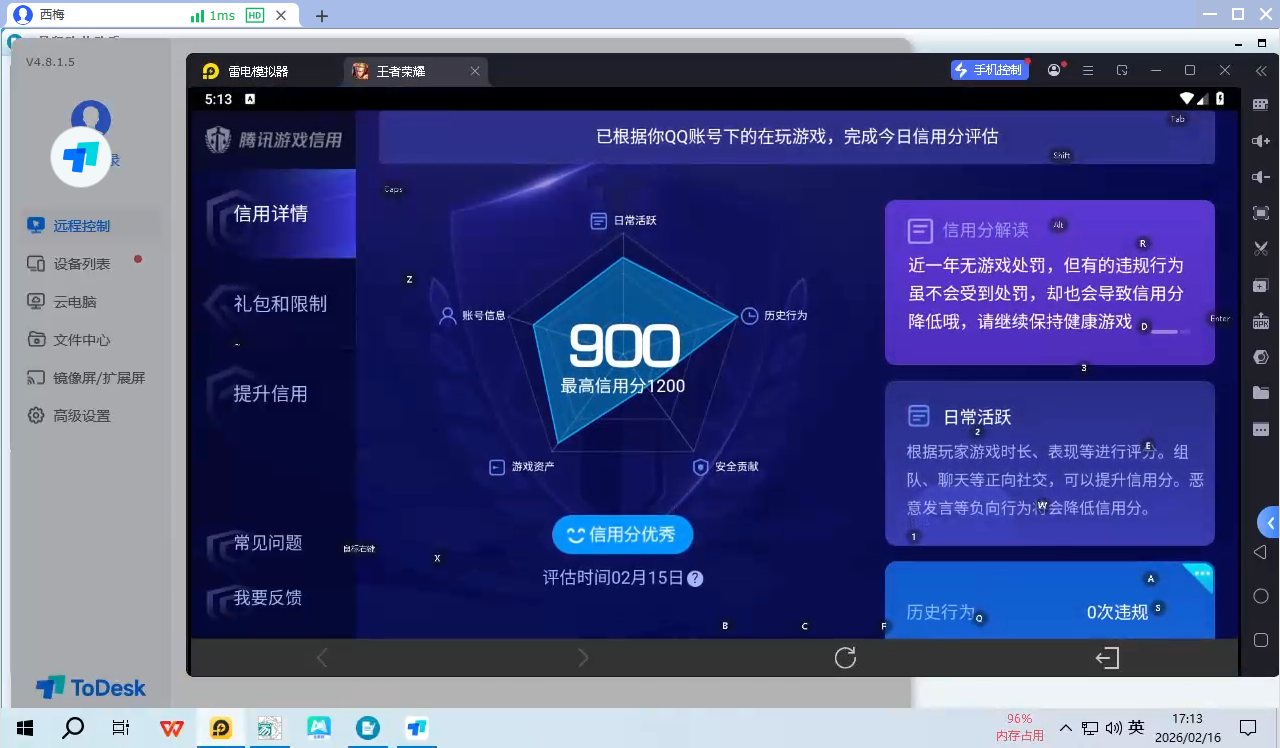Screen dimensions: 1280x748
Task: Click the volume up icon in LDPlayer sidebar
Action: point(1260,140)
